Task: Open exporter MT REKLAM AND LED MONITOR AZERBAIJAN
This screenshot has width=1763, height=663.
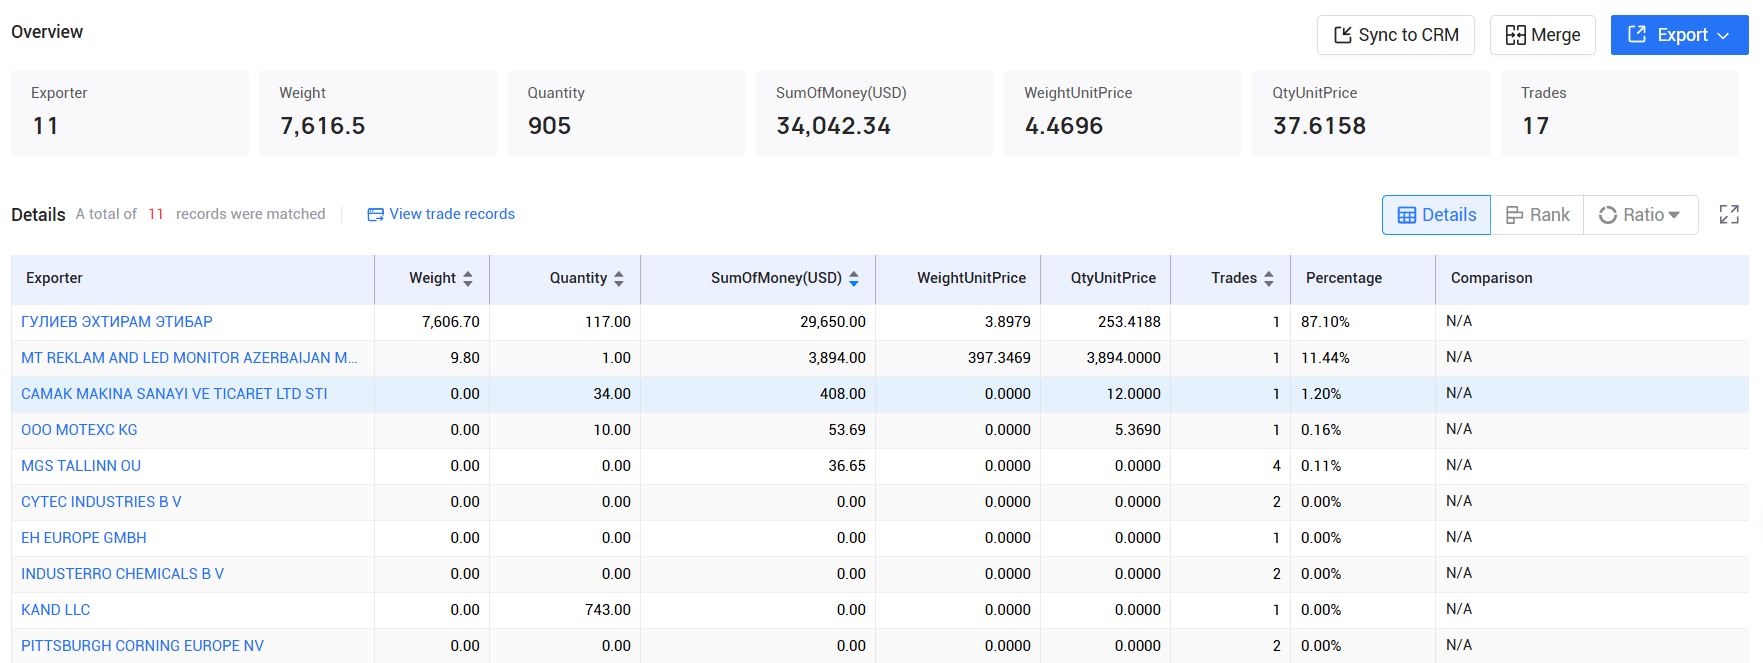Action: pyautogui.click(x=189, y=358)
